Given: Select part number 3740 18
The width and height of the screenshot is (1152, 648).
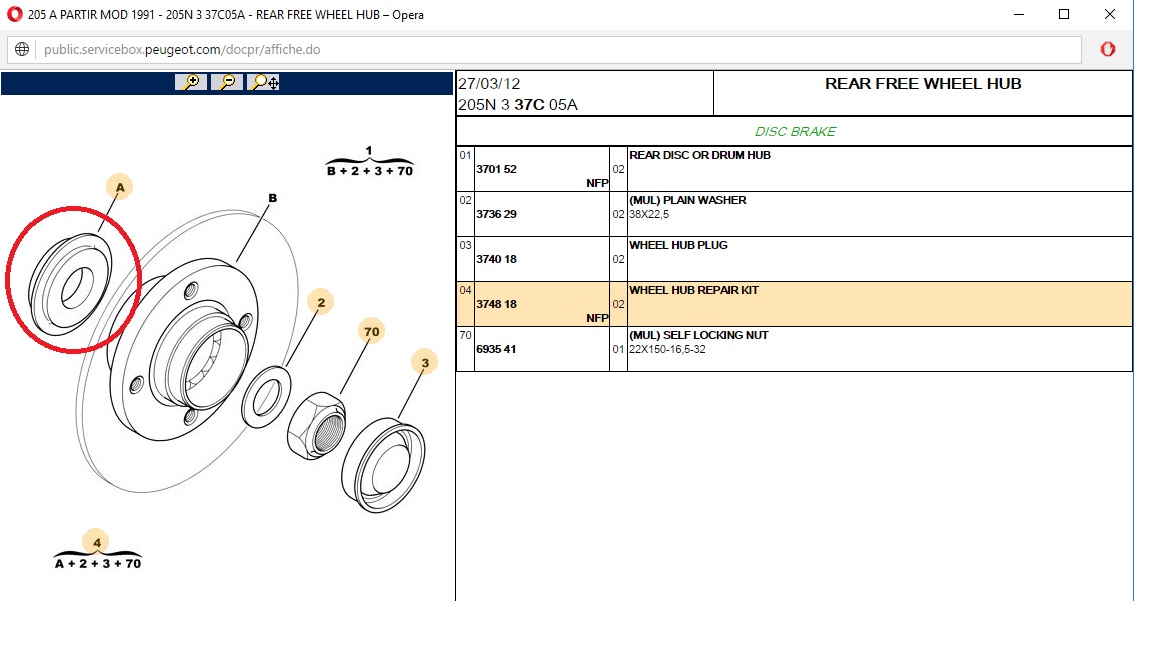Looking at the screenshot, I should click(496, 259).
